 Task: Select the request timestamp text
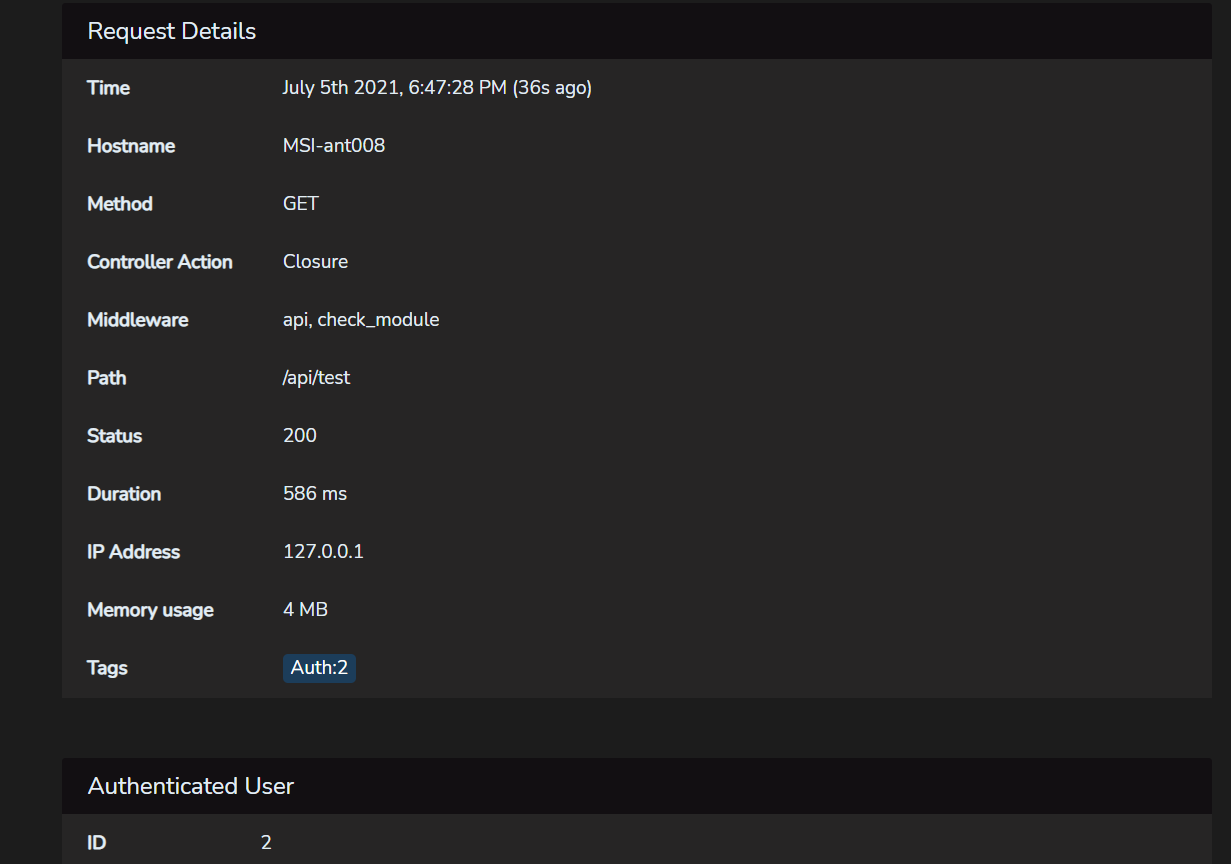tap(437, 87)
